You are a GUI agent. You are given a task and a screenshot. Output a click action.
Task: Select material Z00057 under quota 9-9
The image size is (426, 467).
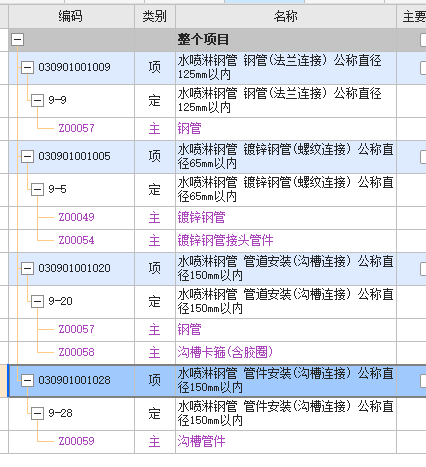(76, 128)
